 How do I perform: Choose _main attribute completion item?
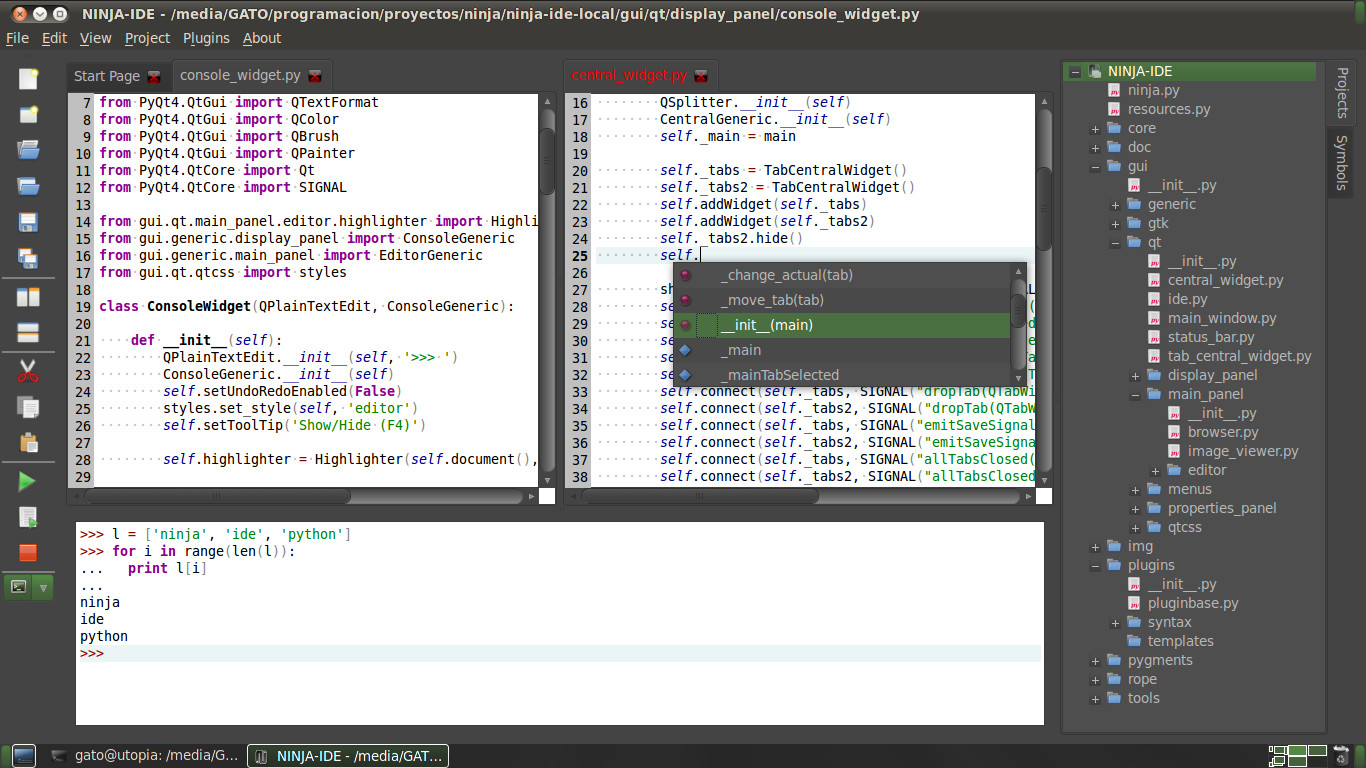click(841, 350)
